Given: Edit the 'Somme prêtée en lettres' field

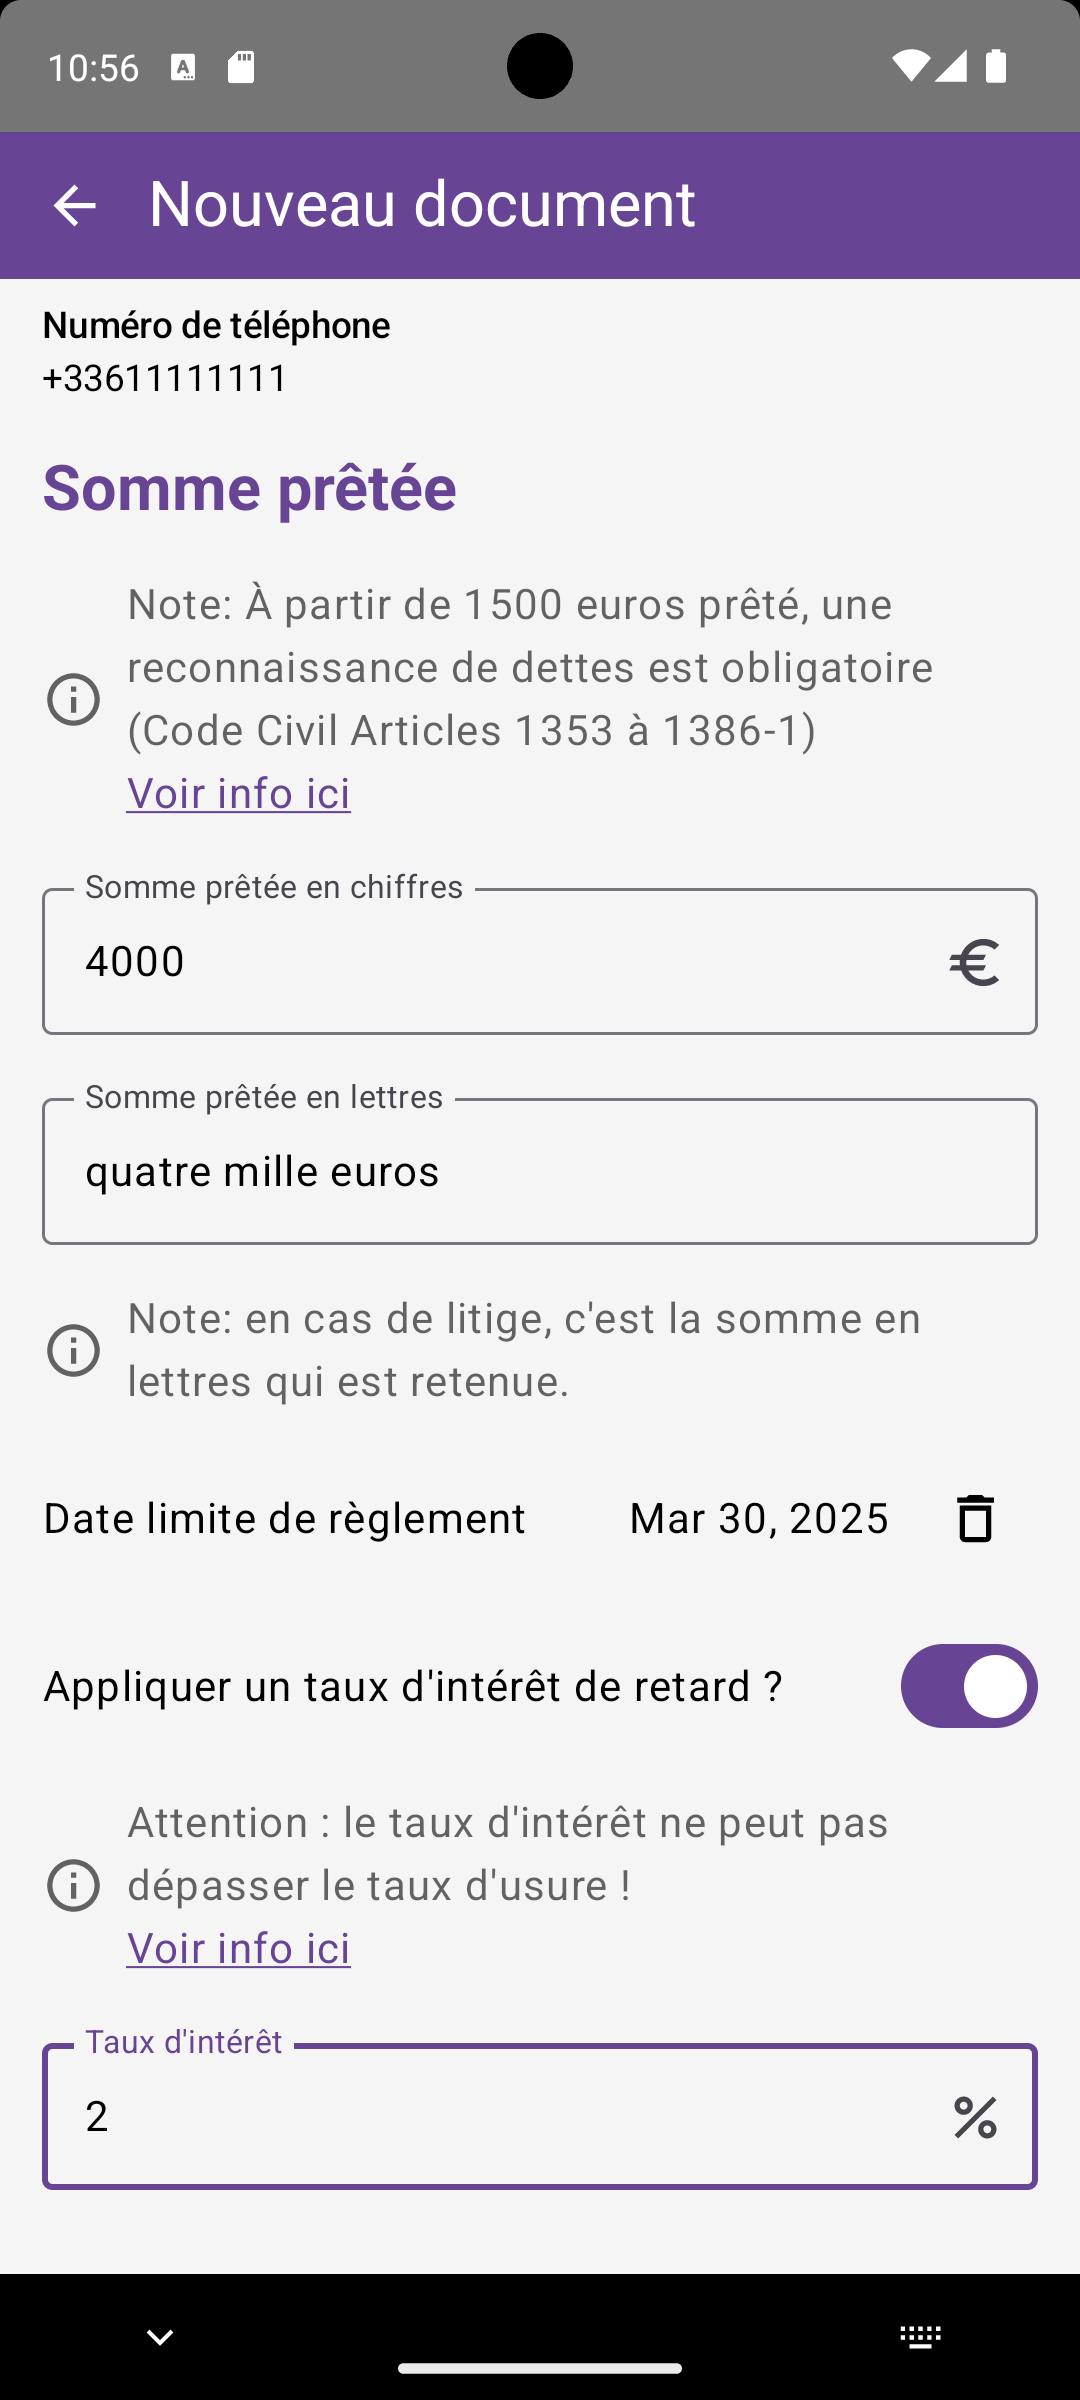Looking at the screenshot, I should point(540,1171).
